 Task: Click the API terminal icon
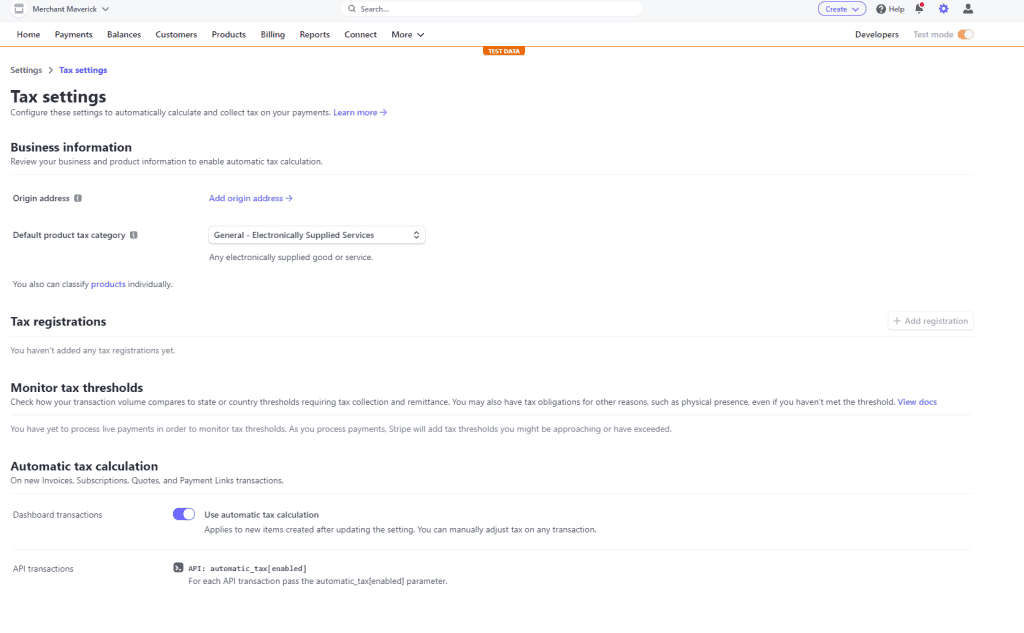pos(178,568)
